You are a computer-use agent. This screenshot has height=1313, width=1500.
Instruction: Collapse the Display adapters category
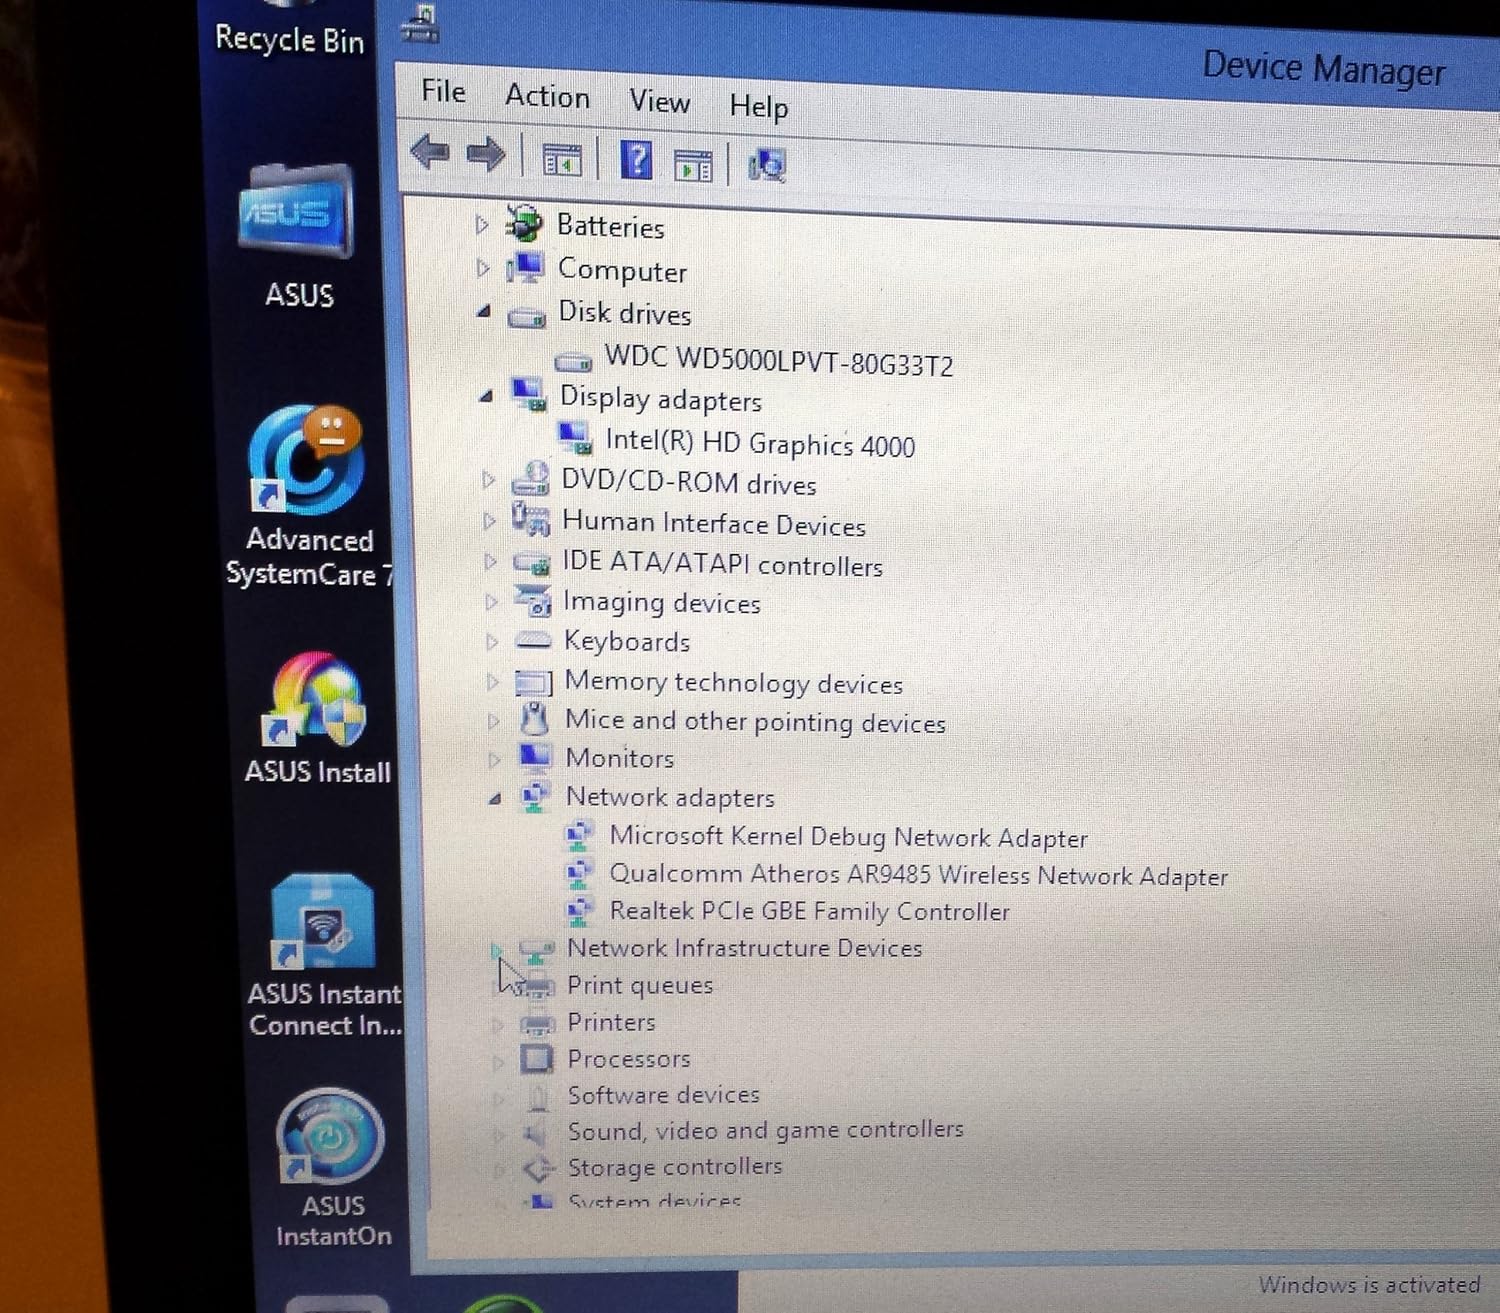pyautogui.click(x=486, y=396)
